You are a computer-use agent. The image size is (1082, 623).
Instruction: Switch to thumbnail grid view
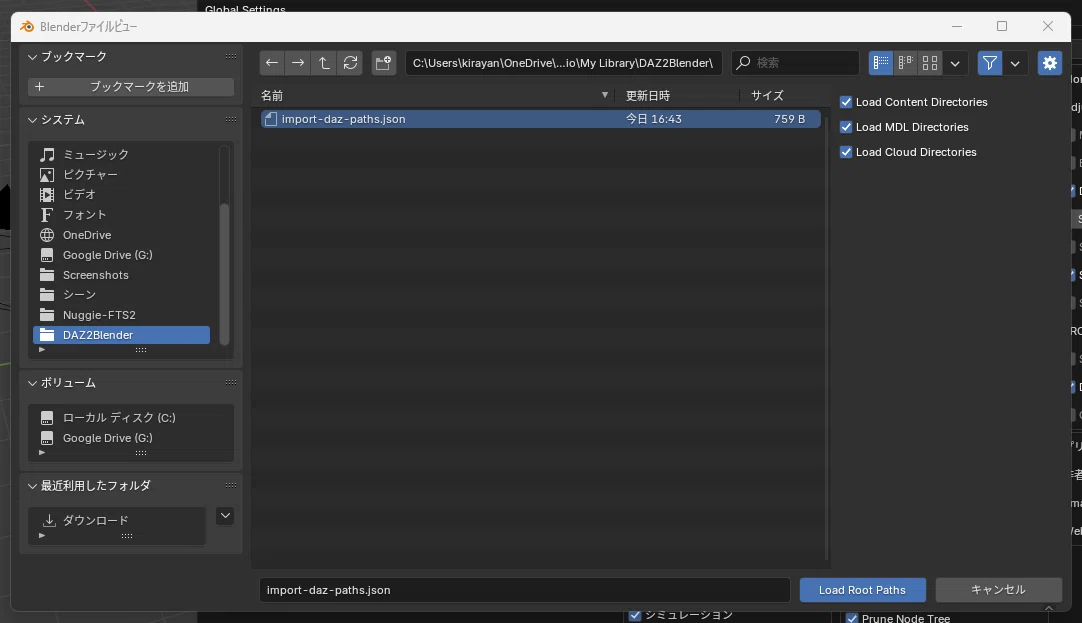pyautogui.click(x=929, y=63)
